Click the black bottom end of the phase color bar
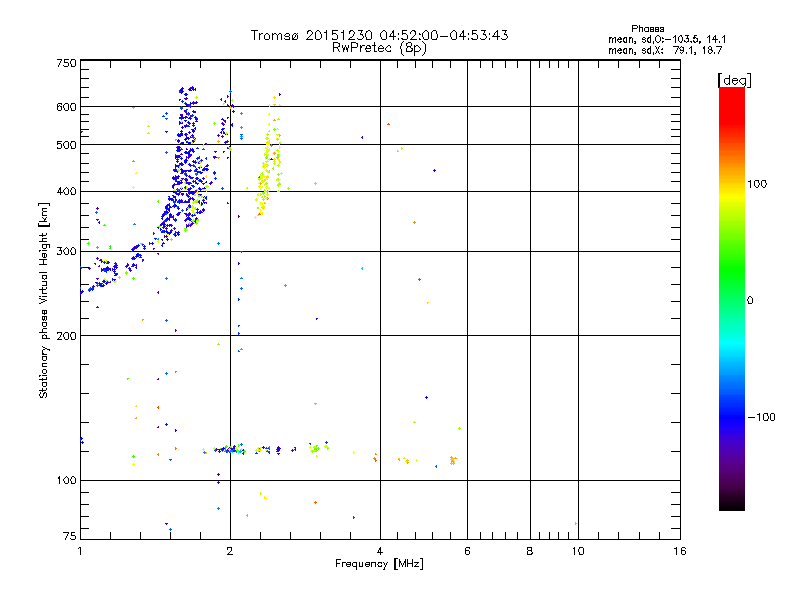800x600 pixels. [x=732, y=504]
